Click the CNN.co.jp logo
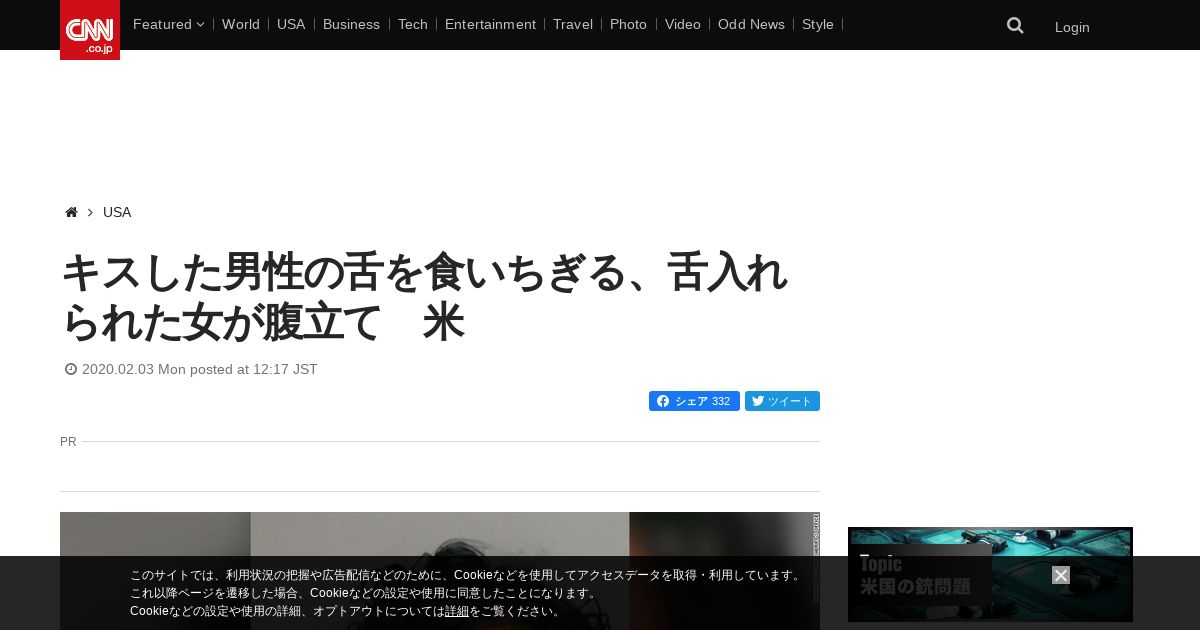 [90, 30]
